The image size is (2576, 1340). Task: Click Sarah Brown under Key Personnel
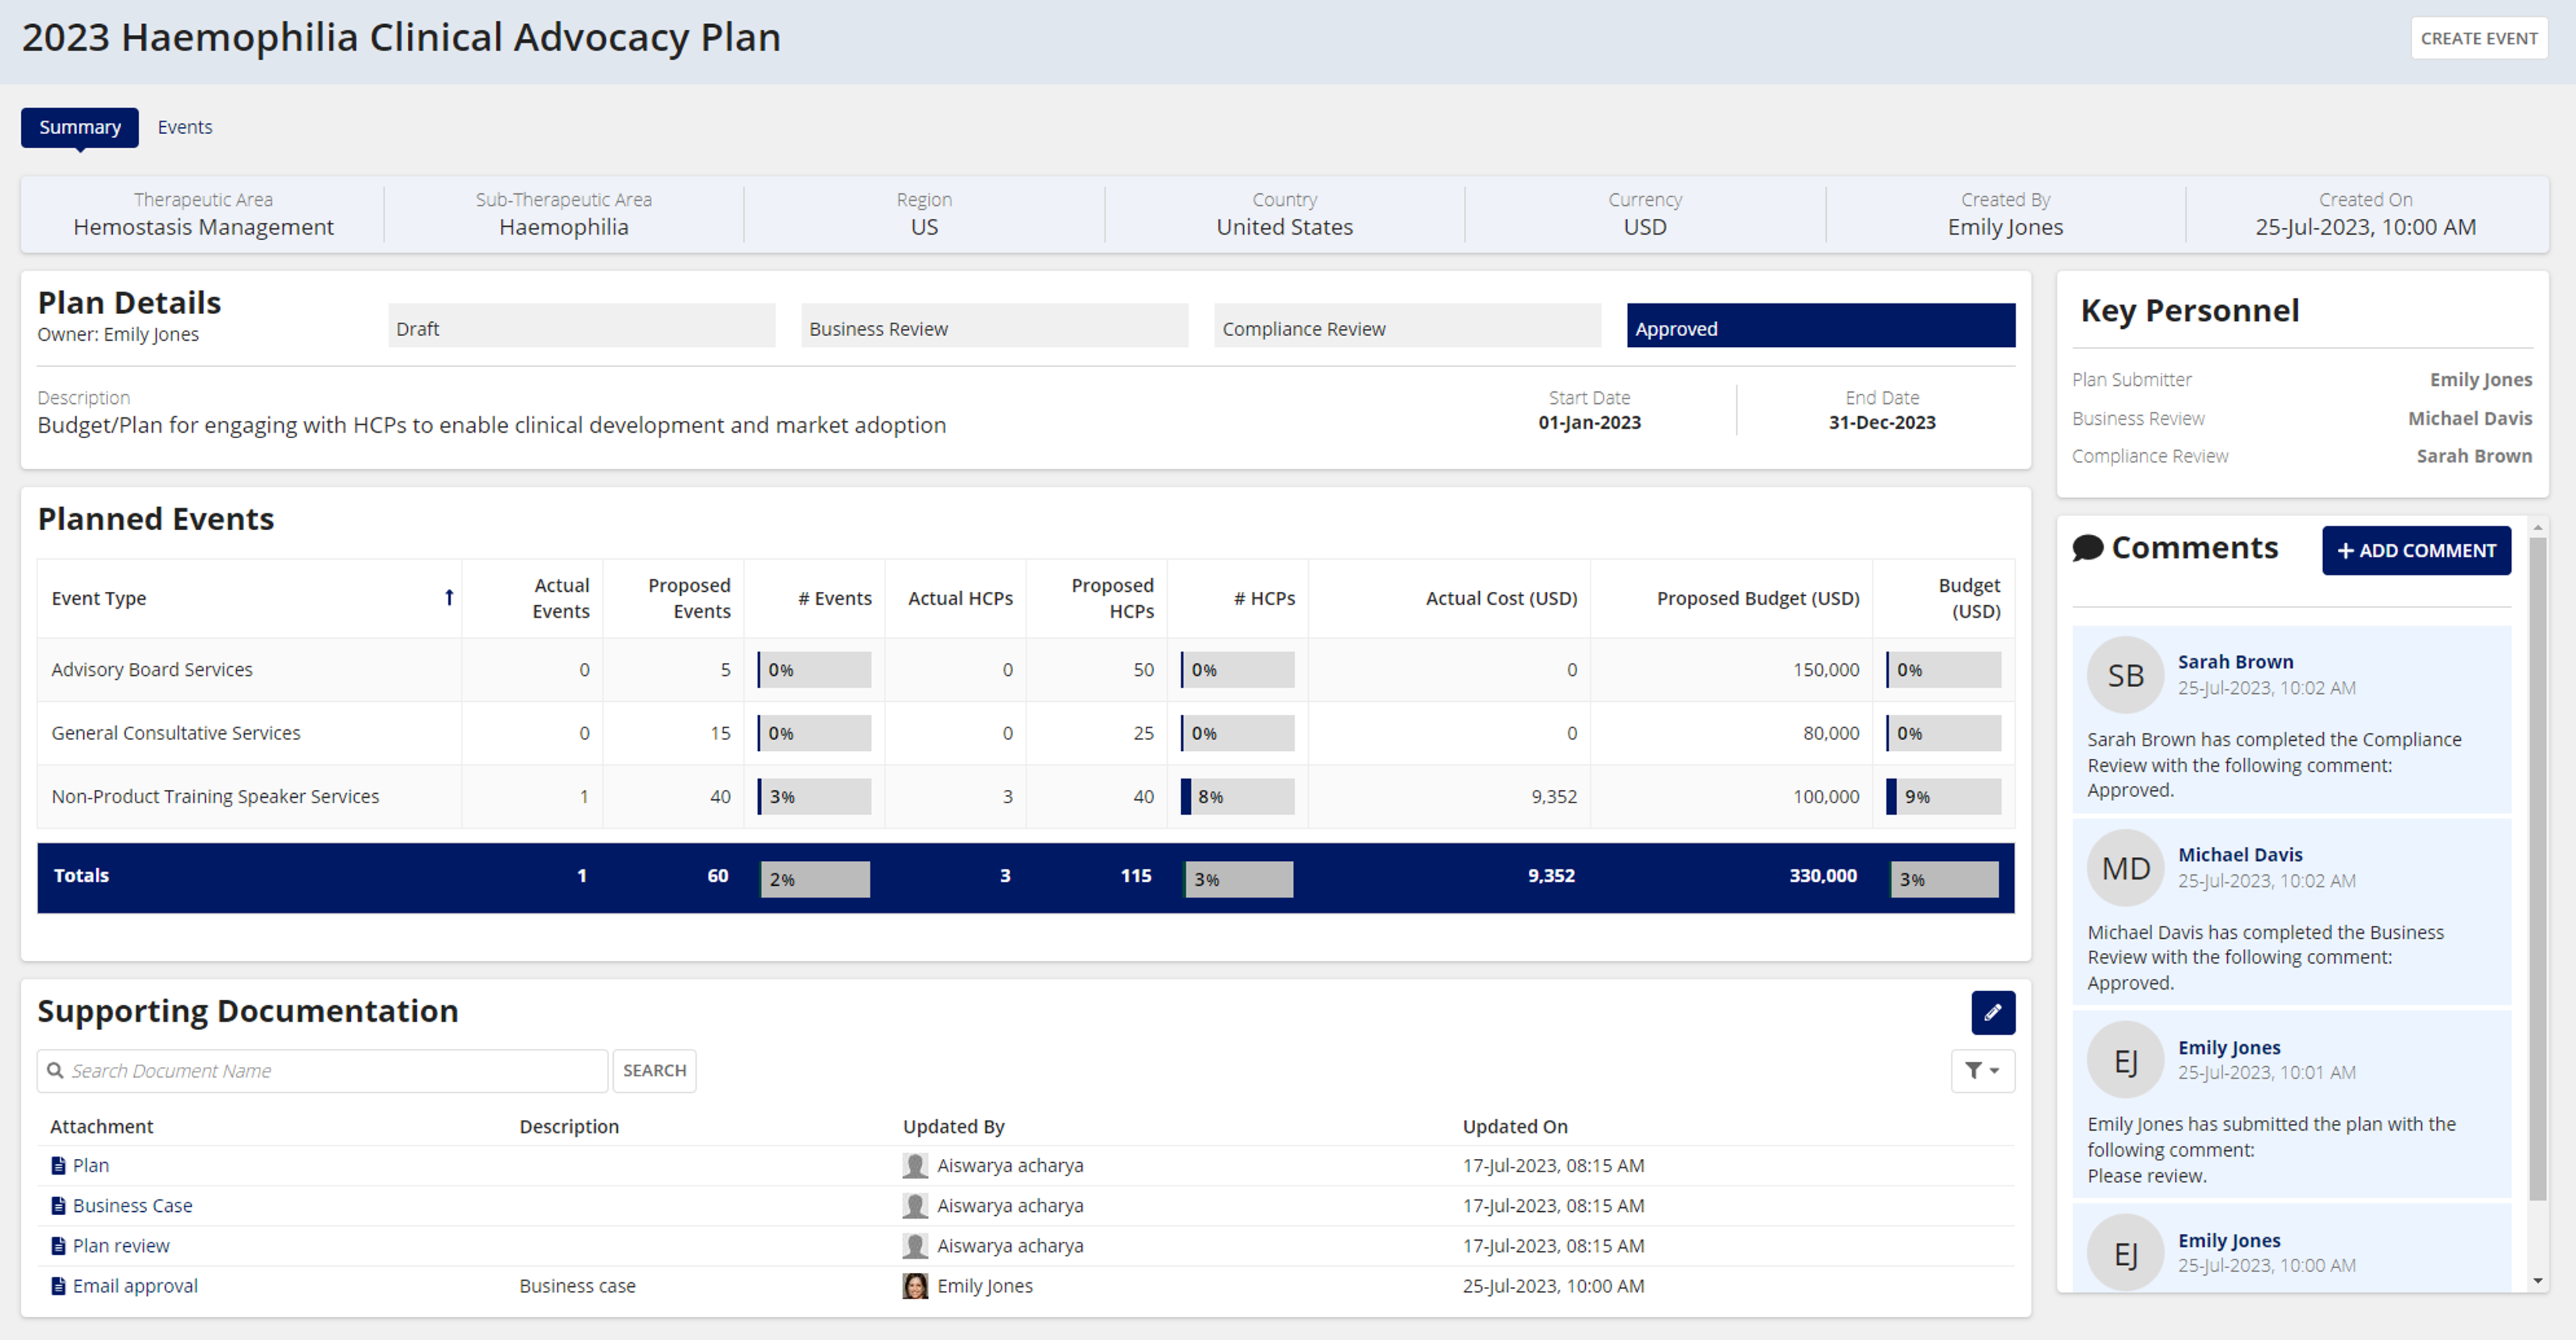[2474, 456]
